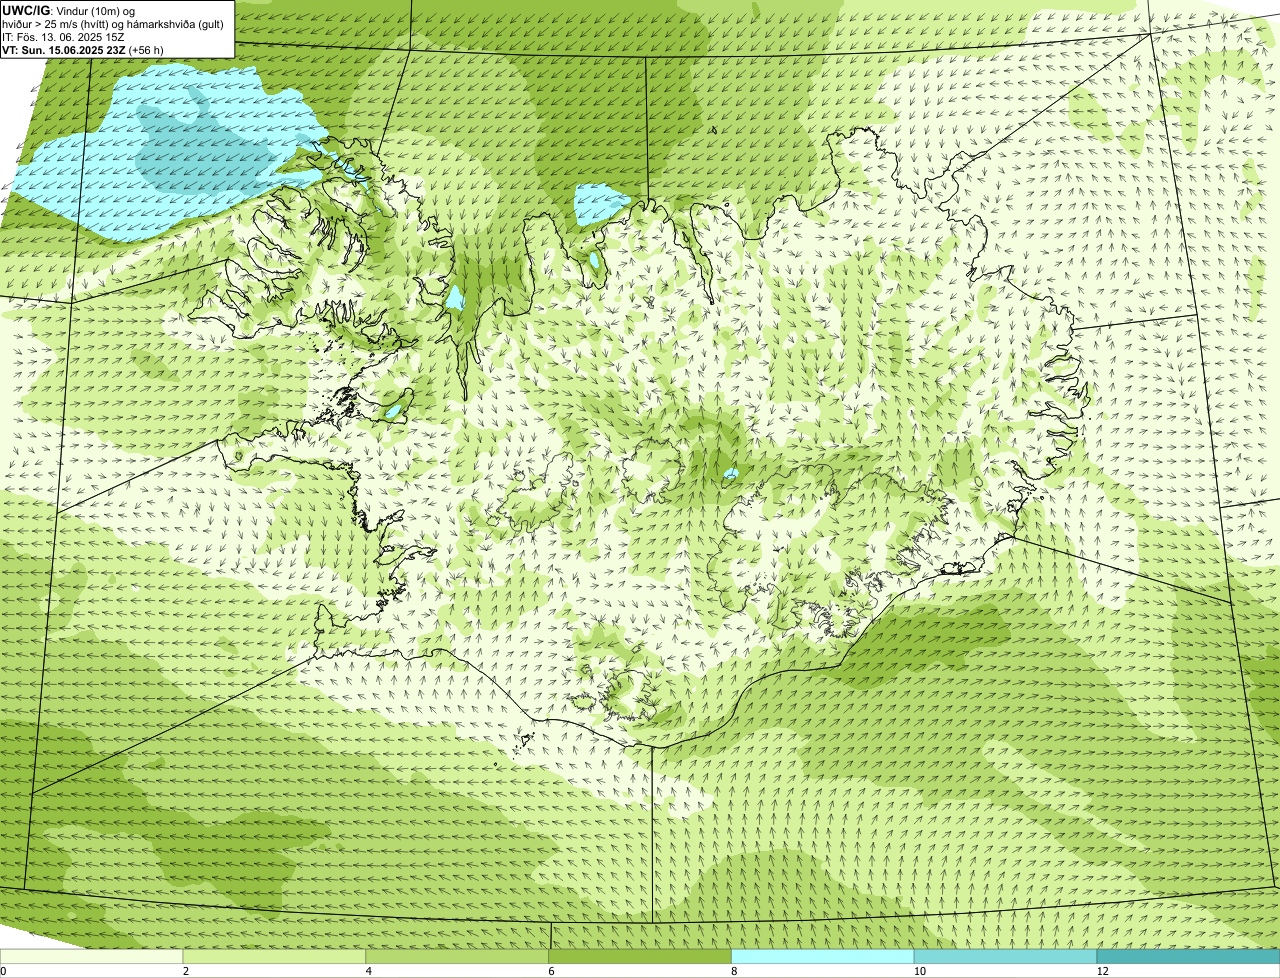This screenshot has height=978, width=1280.
Task: Click the light green 2–4 legend color segment
Action: (x=276, y=956)
